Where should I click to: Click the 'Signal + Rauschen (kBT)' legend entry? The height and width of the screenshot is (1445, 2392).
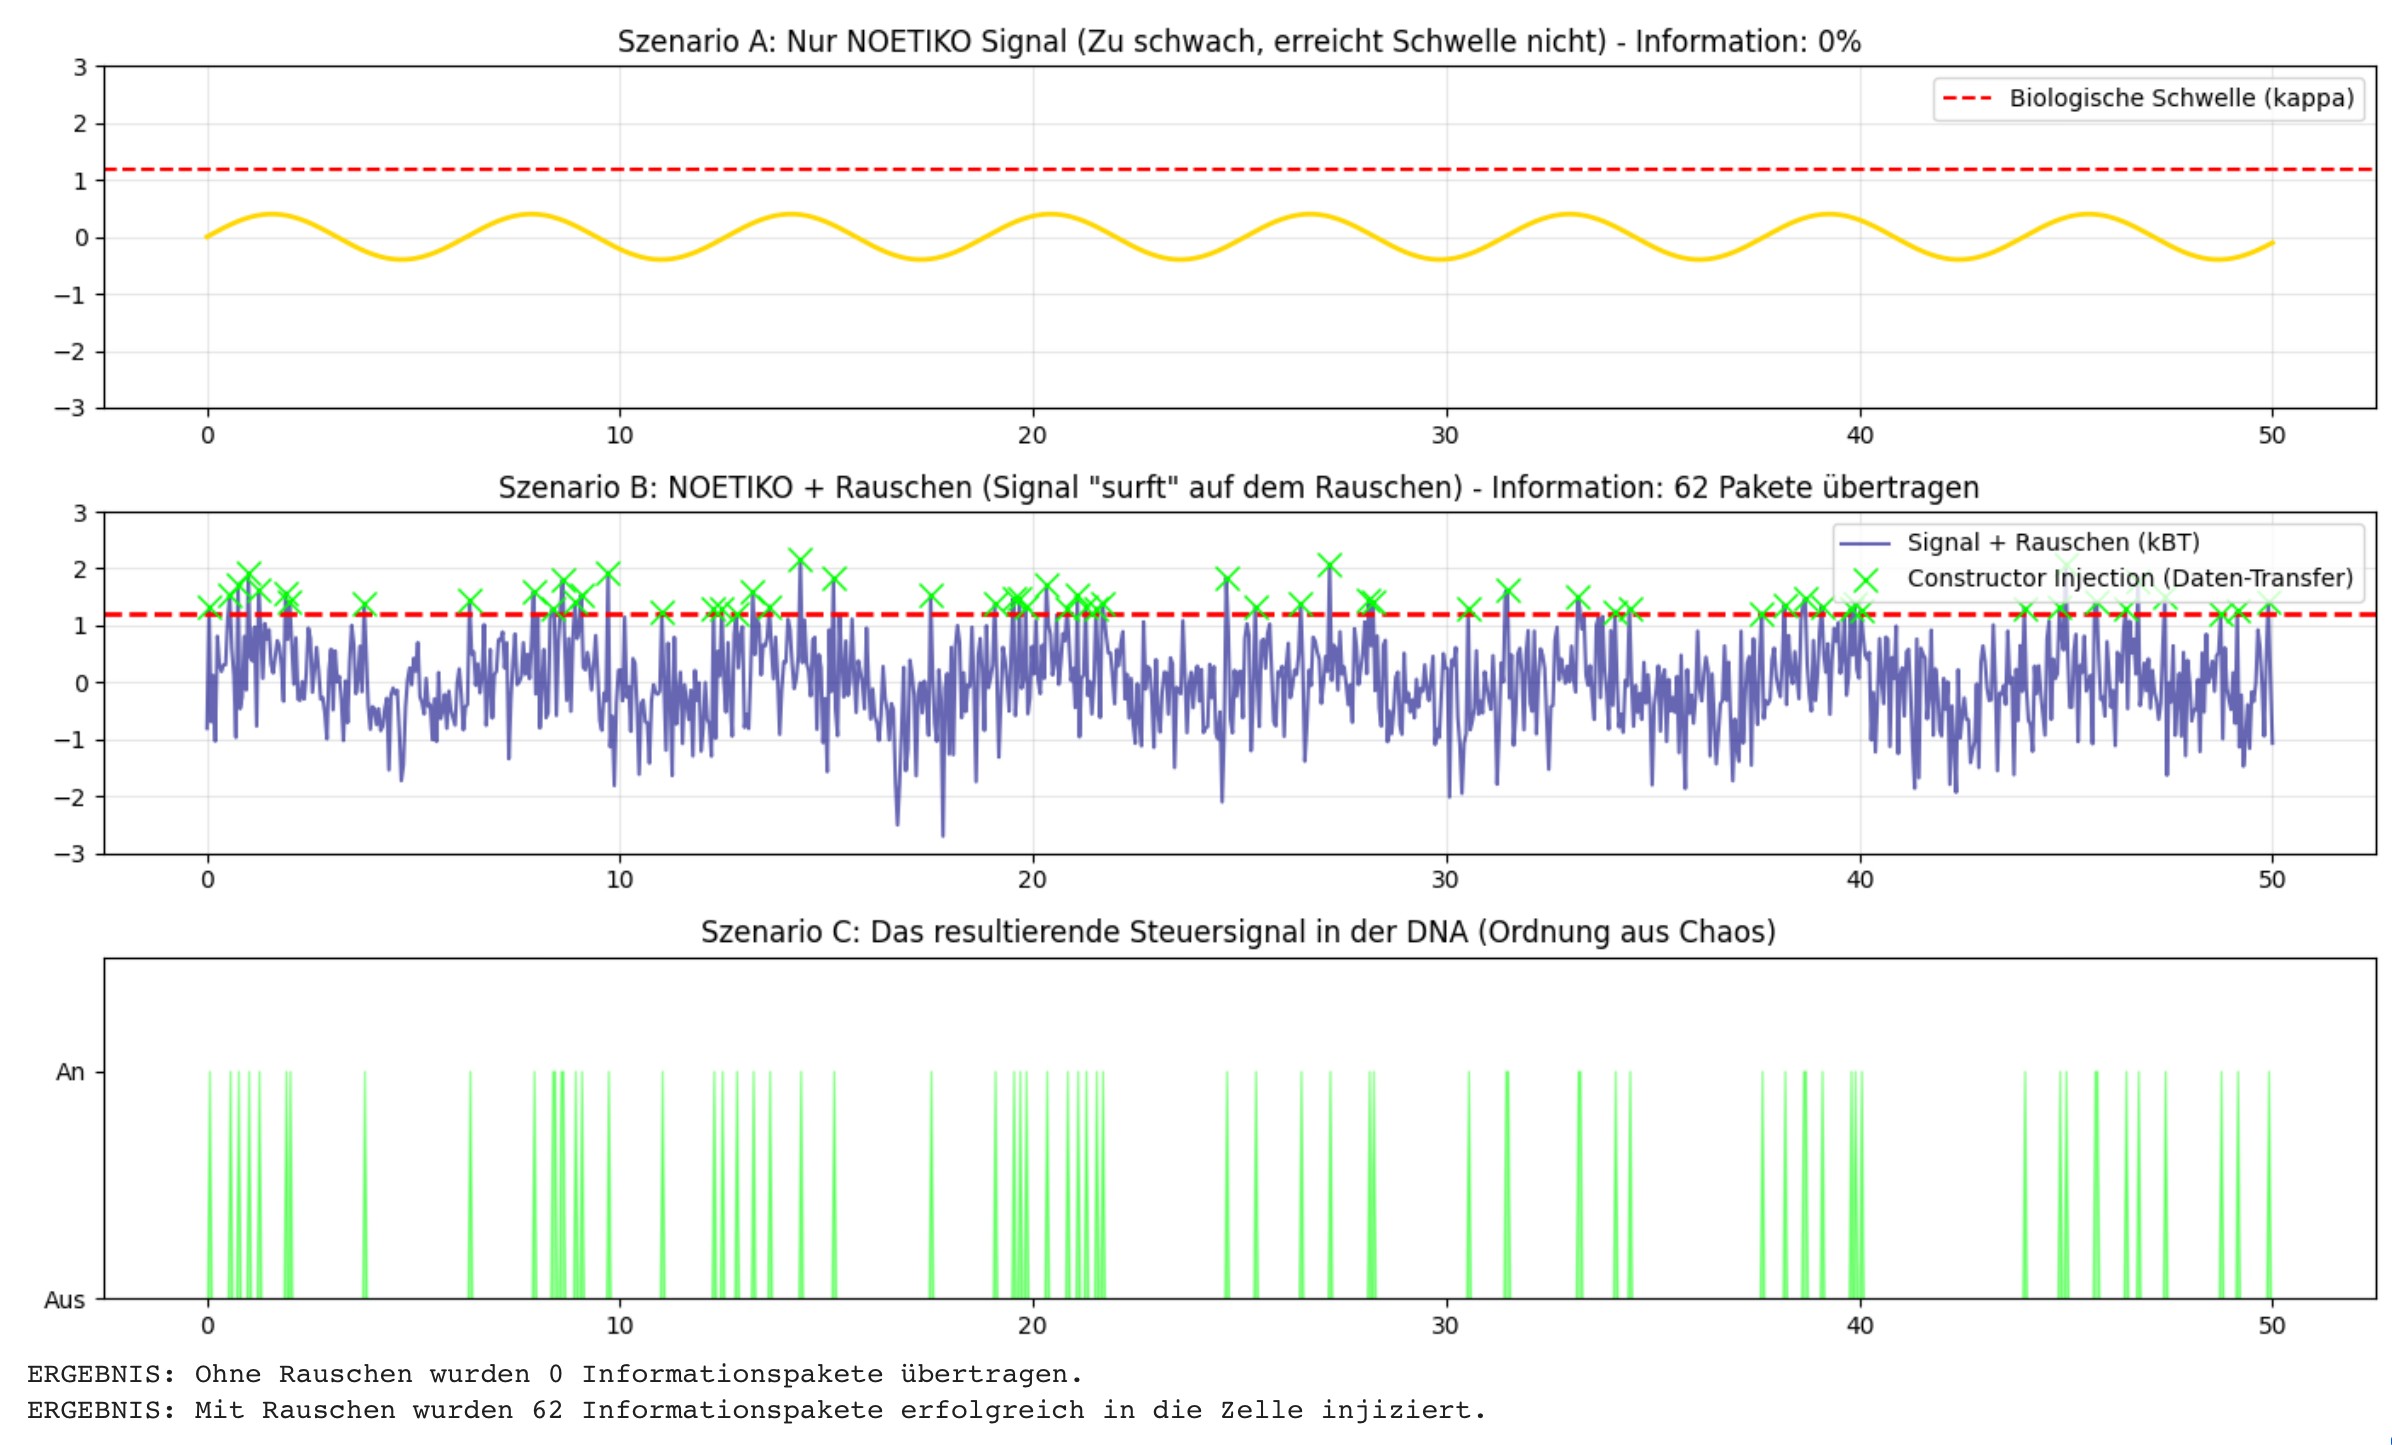pyautogui.click(x=2053, y=543)
